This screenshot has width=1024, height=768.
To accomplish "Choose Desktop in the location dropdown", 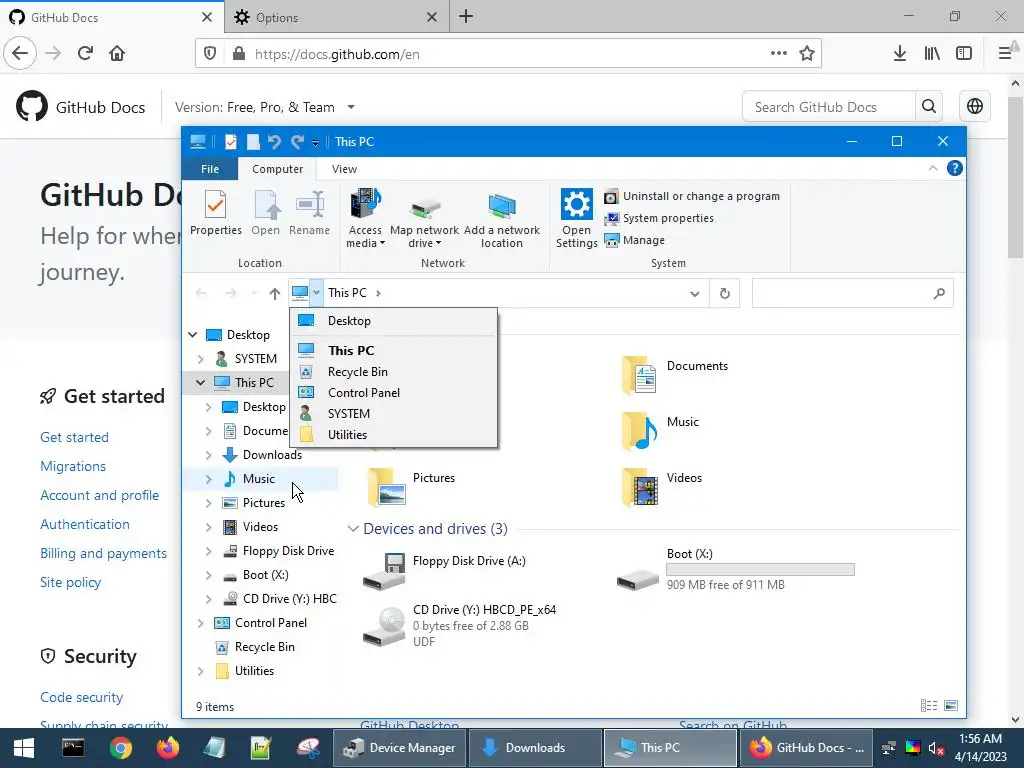I will pos(393,321).
